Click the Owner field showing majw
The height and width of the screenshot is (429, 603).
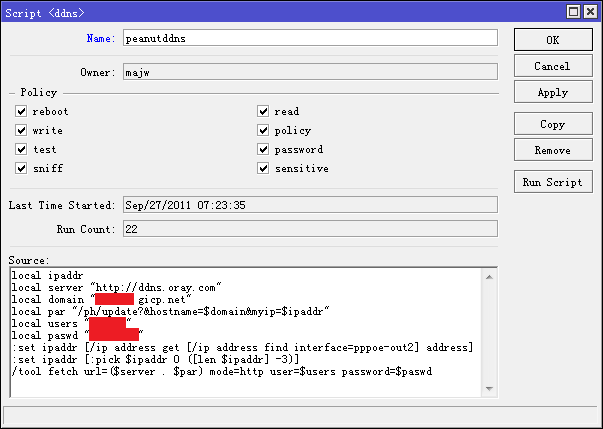click(309, 72)
